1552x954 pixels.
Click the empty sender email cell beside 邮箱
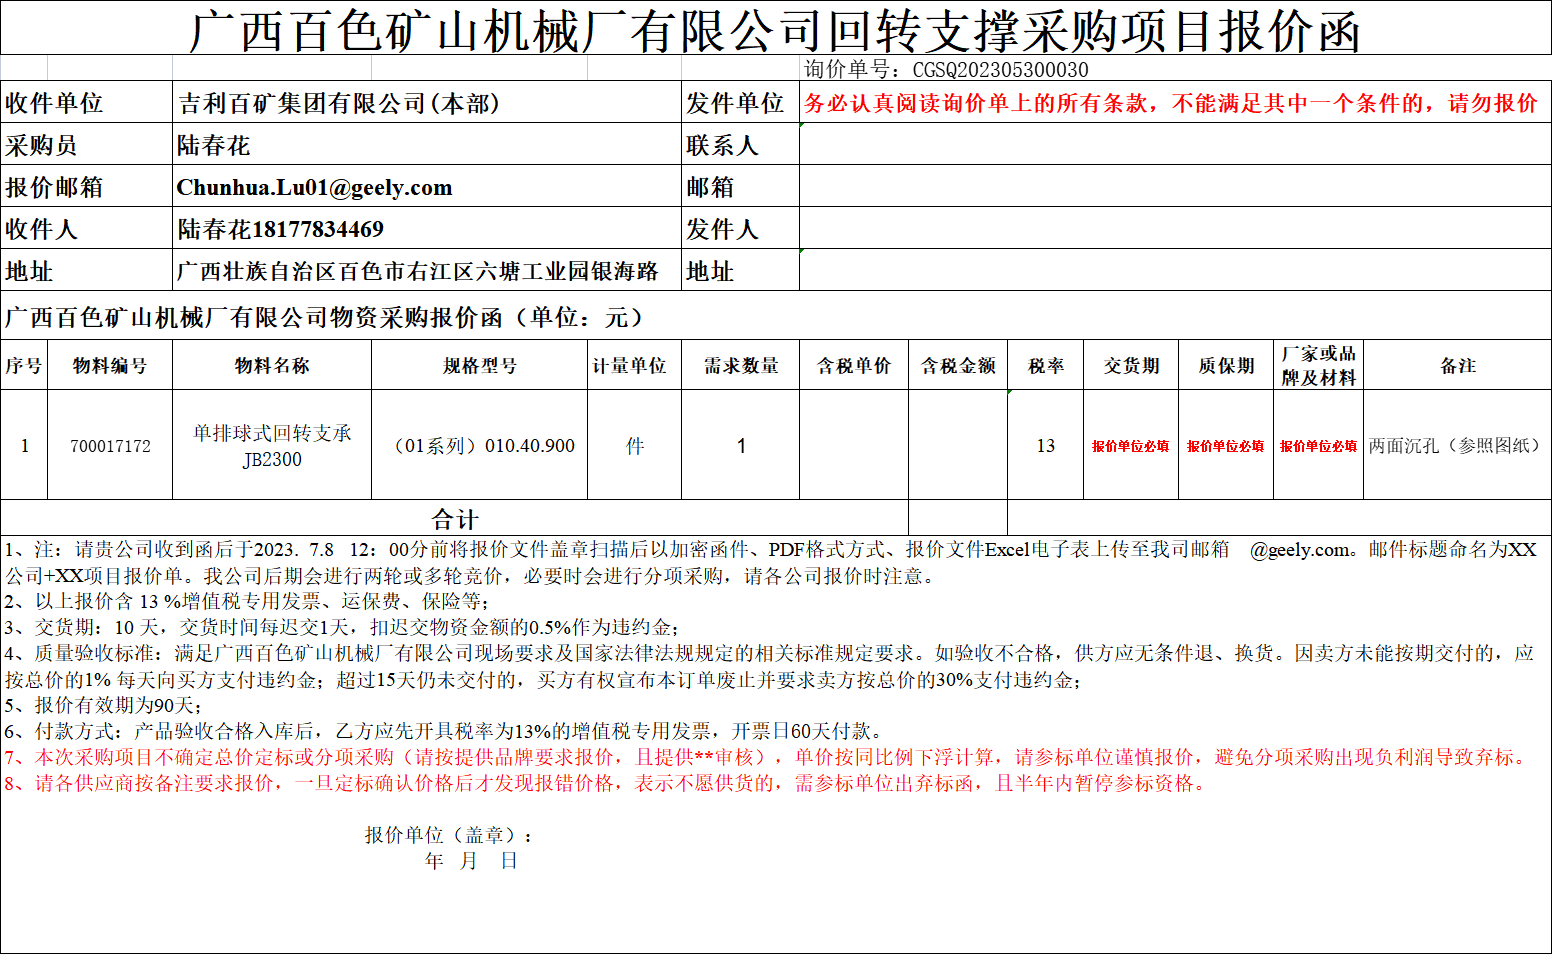[x=1175, y=187]
